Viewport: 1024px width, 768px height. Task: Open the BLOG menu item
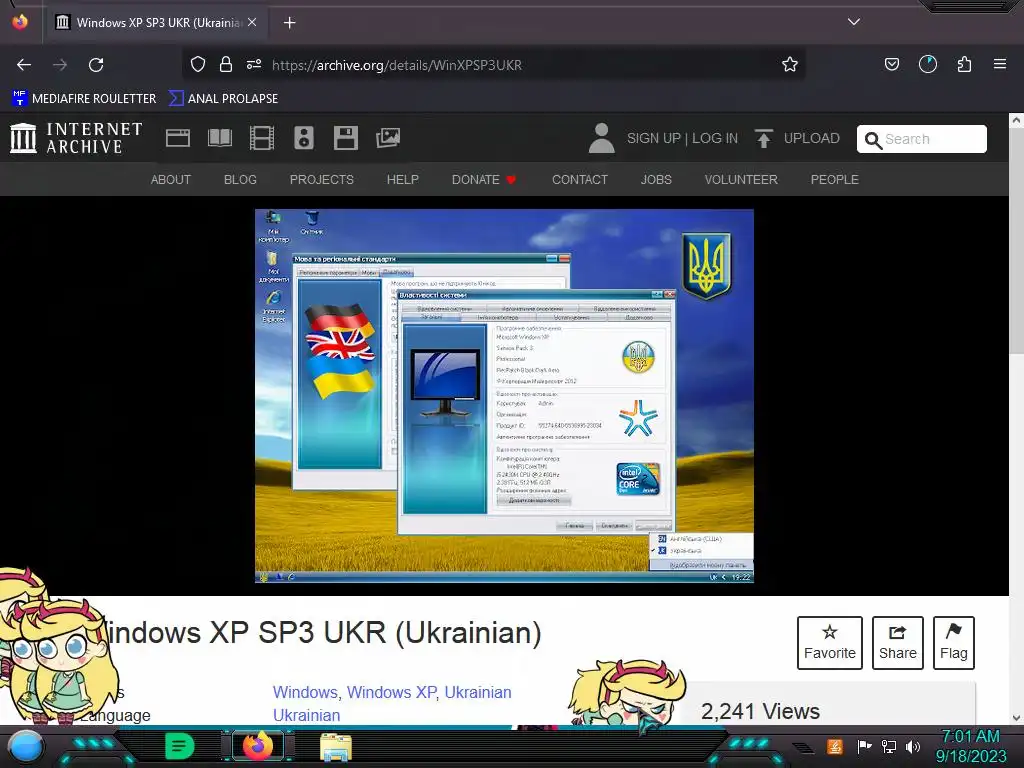pyautogui.click(x=240, y=180)
